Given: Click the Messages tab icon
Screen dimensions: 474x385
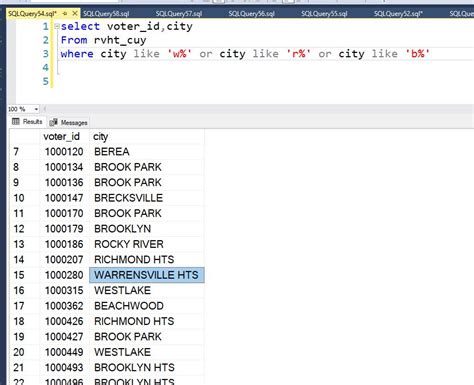Looking at the screenshot, I should click(x=53, y=122).
